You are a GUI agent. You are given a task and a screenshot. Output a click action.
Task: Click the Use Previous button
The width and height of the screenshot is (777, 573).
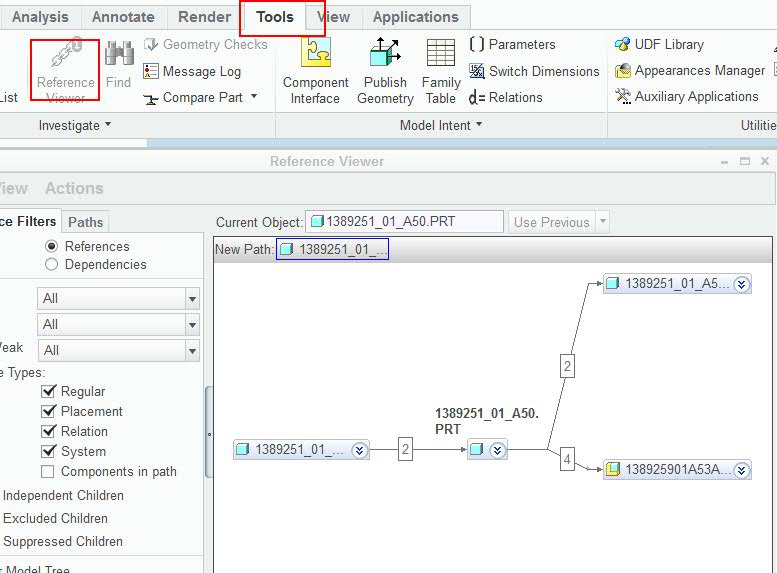552,222
